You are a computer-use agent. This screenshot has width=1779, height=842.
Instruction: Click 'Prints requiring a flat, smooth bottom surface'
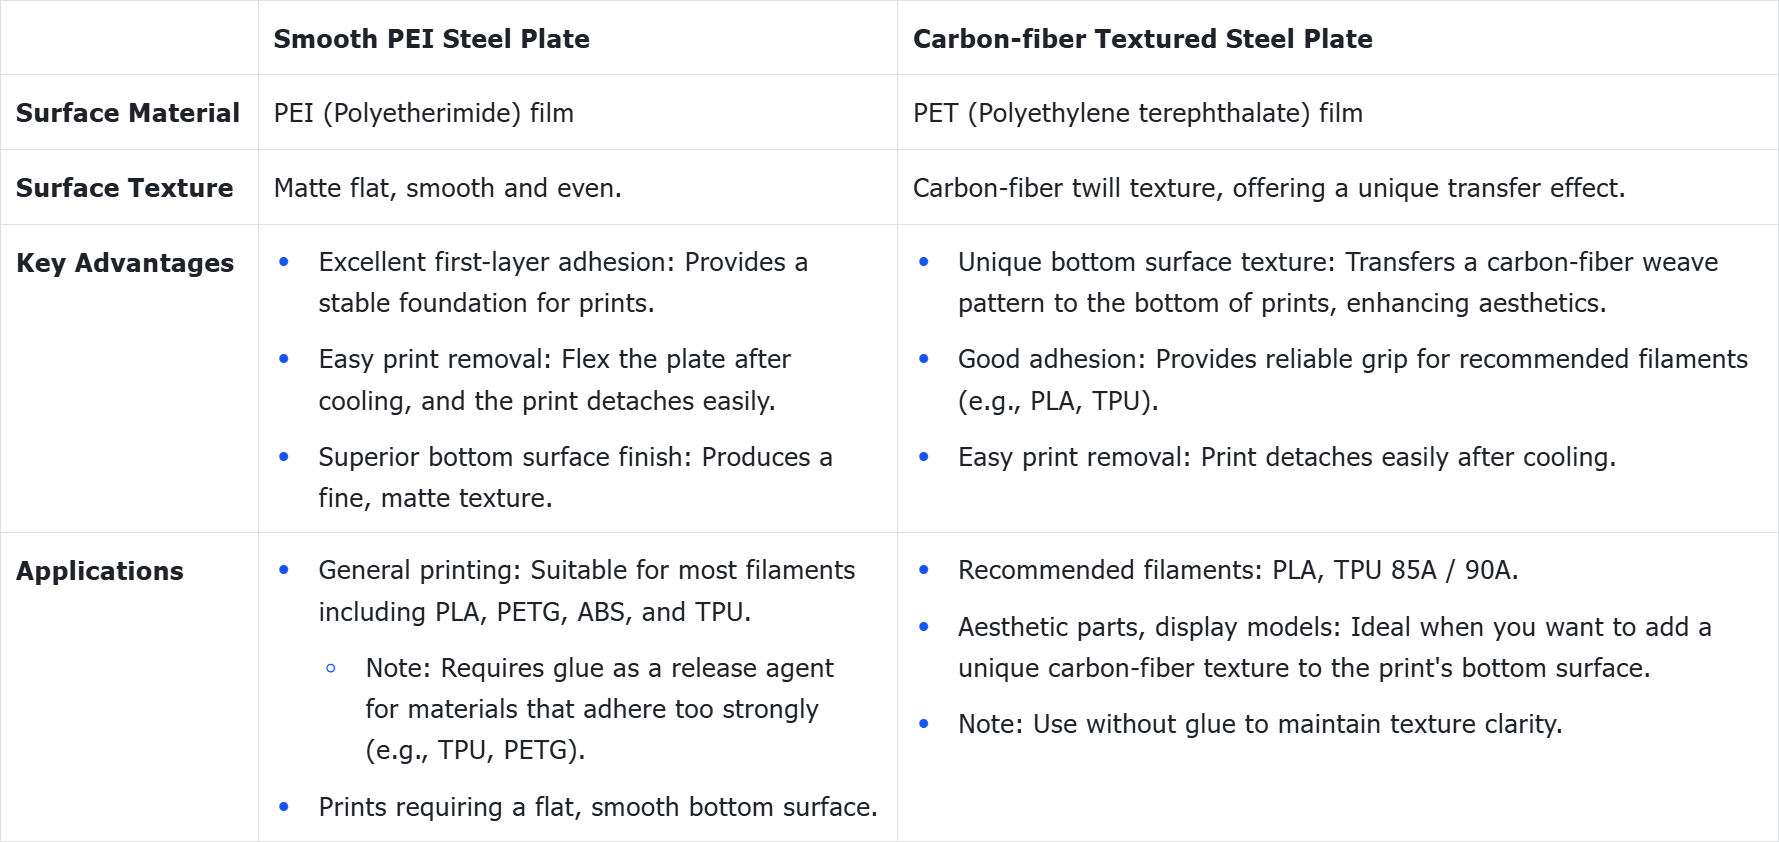pyautogui.click(x=598, y=807)
